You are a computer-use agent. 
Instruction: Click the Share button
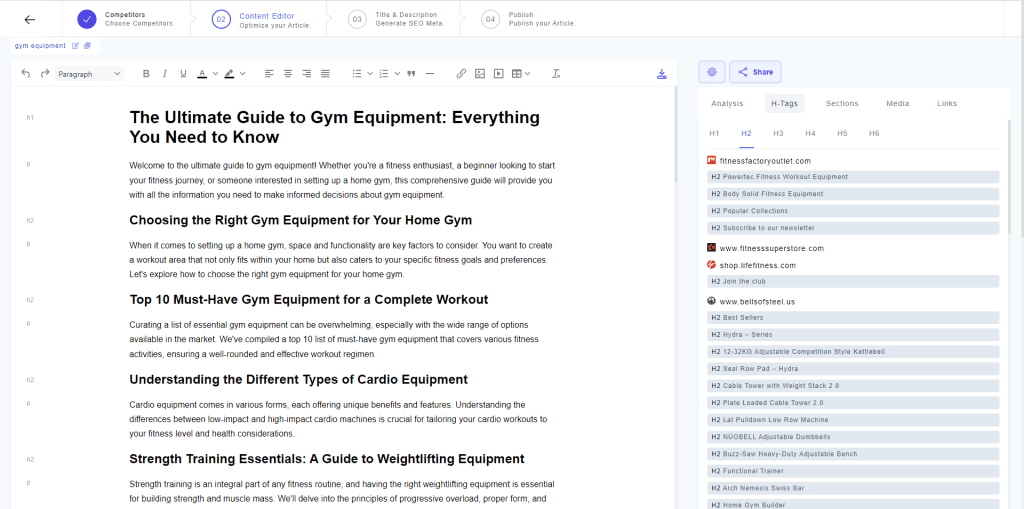coord(755,72)
